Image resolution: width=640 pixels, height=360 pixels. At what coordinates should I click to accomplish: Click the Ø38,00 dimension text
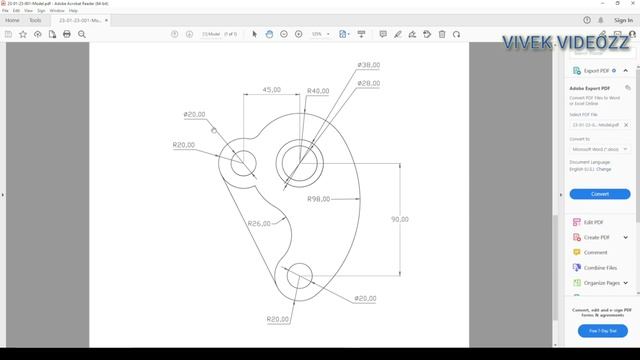369,65
